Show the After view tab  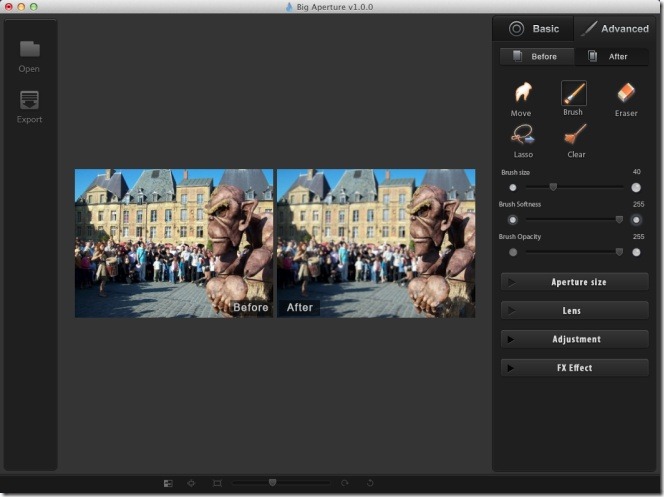[611, 56]
